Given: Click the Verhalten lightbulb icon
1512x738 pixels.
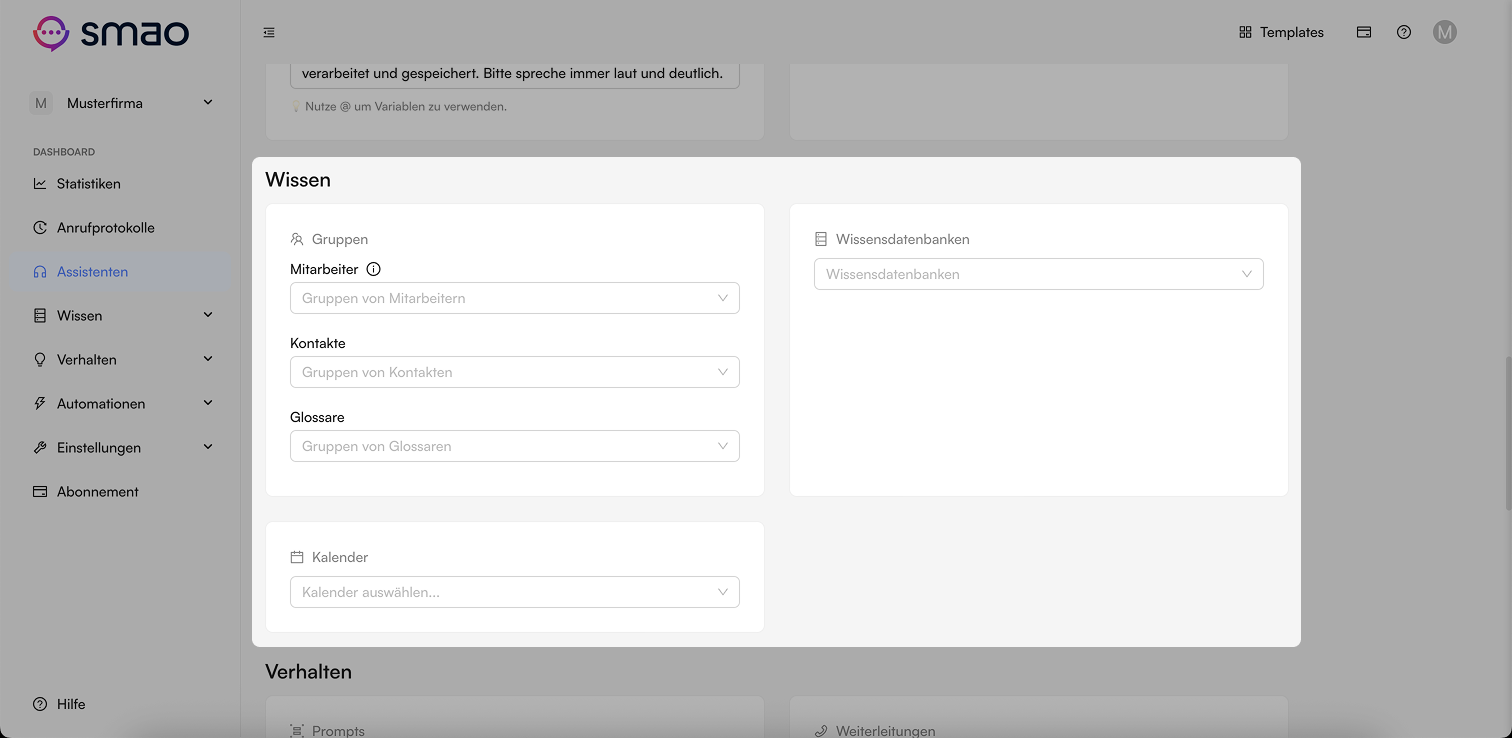Looking at the screenshot, I should pos(40,360).
